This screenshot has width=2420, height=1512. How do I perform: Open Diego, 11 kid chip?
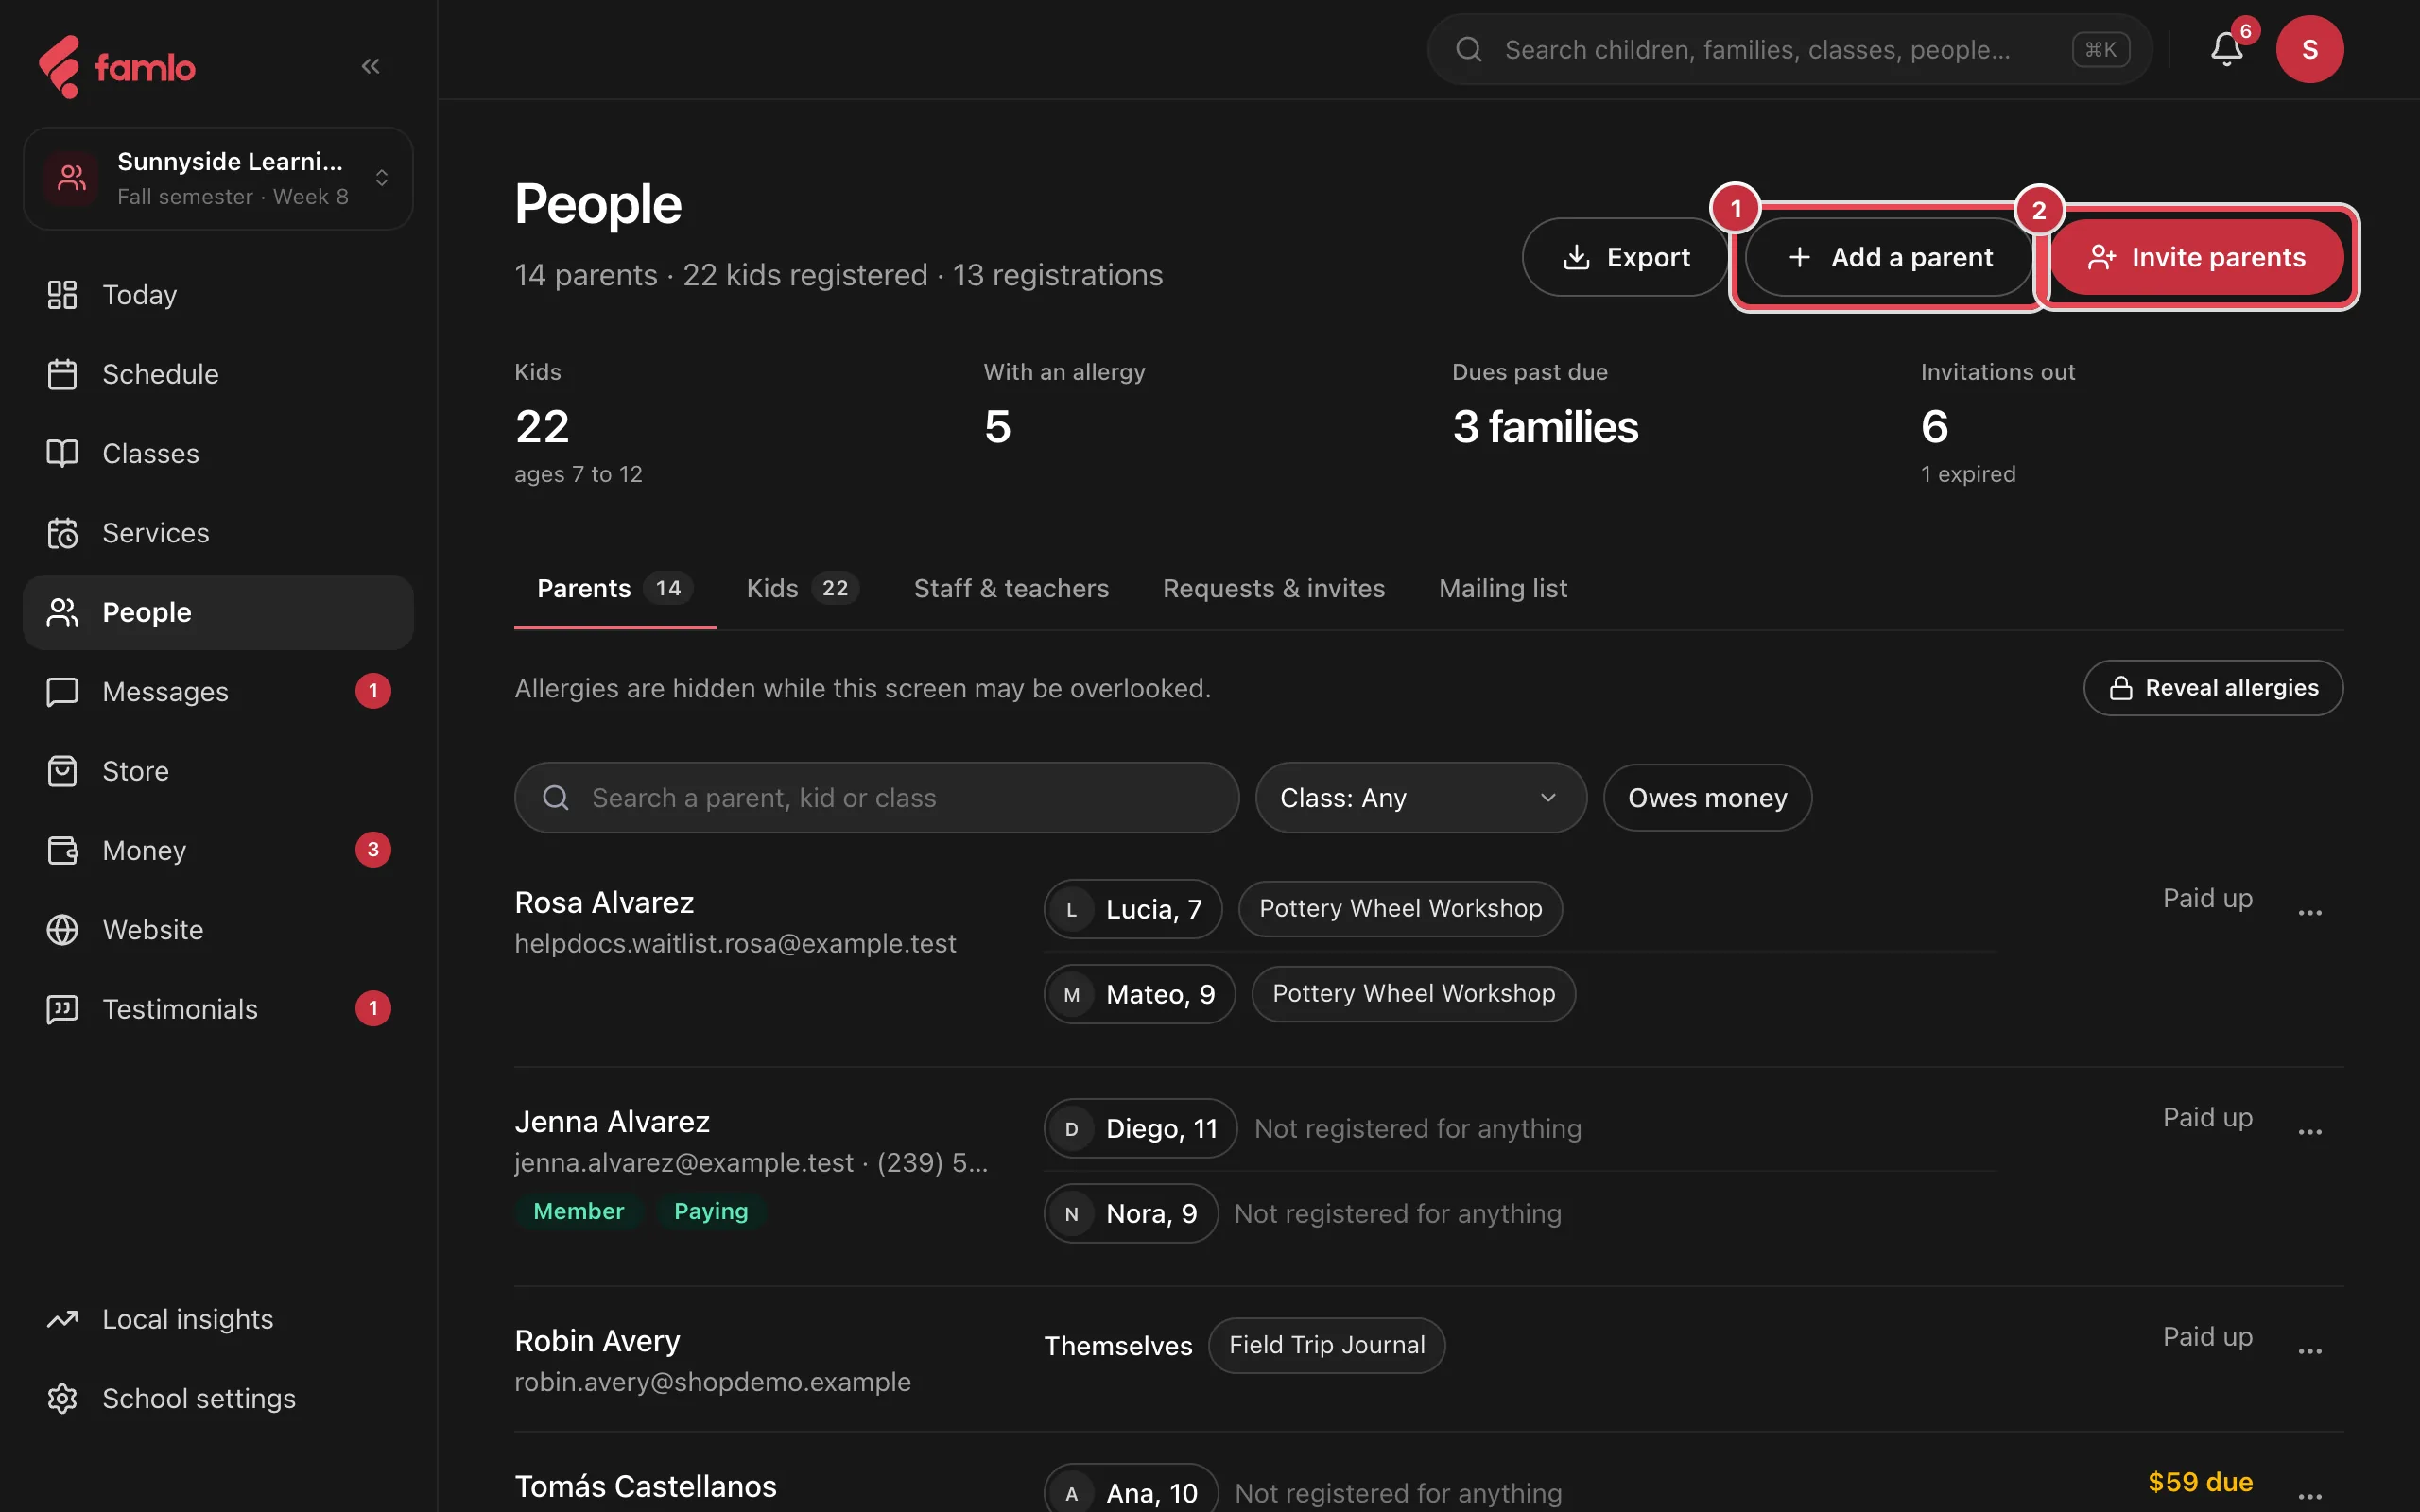(x=1141, y=1128)
